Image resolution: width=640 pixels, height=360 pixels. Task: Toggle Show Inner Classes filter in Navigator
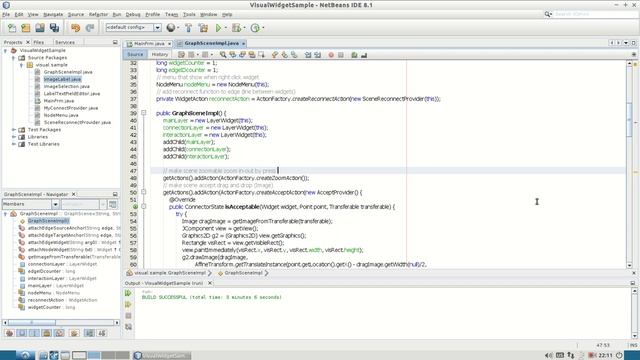(59, 333)
